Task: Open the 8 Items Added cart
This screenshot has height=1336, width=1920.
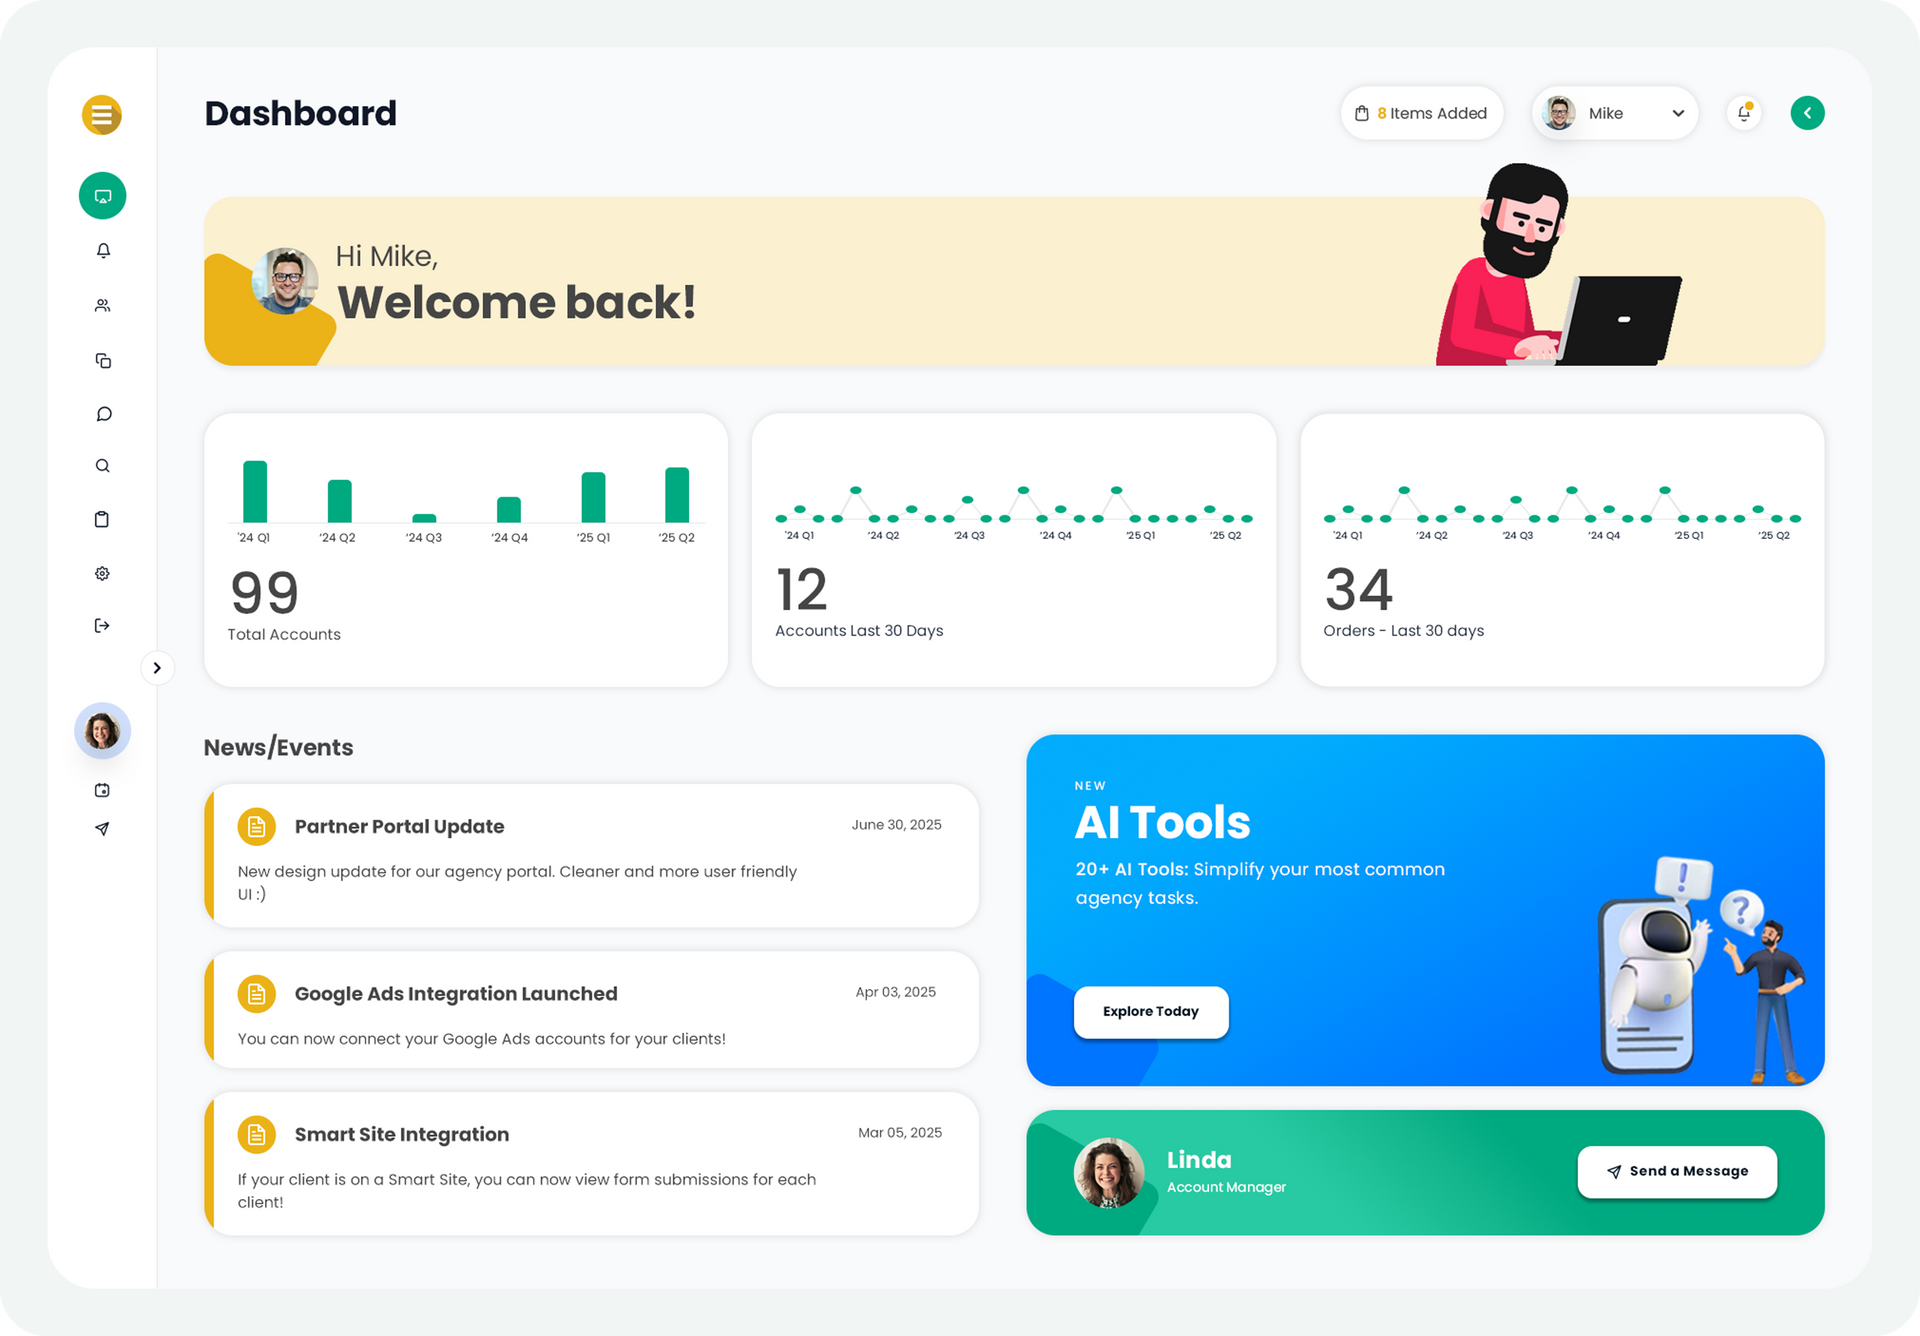Action: click(x=1421, y=113)
